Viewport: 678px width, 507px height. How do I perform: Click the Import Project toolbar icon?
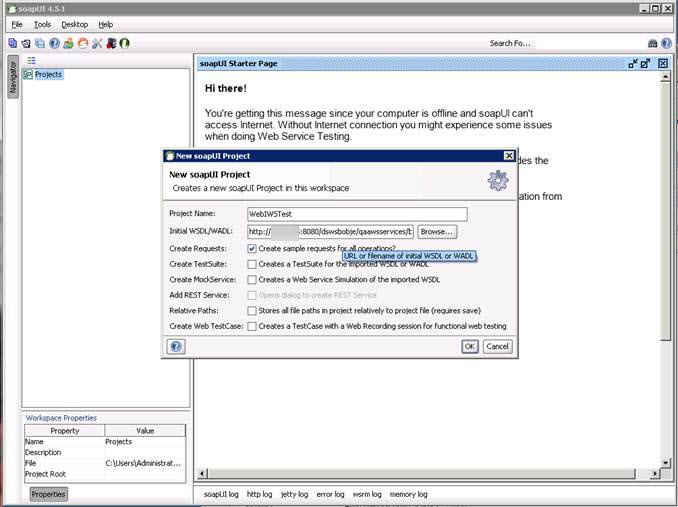pyautogui.click(x=26, y=43)
